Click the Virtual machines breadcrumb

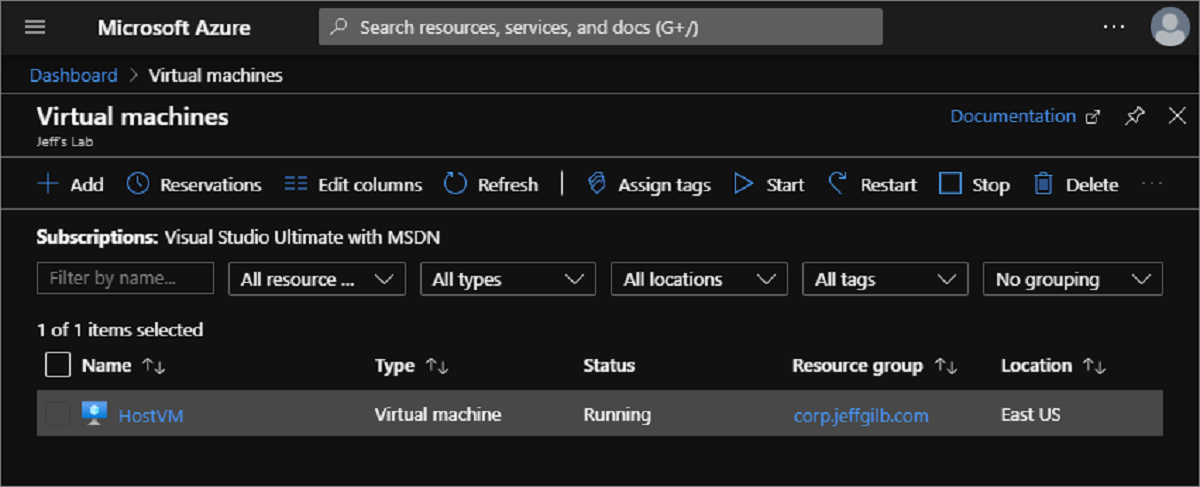(216, 75)
